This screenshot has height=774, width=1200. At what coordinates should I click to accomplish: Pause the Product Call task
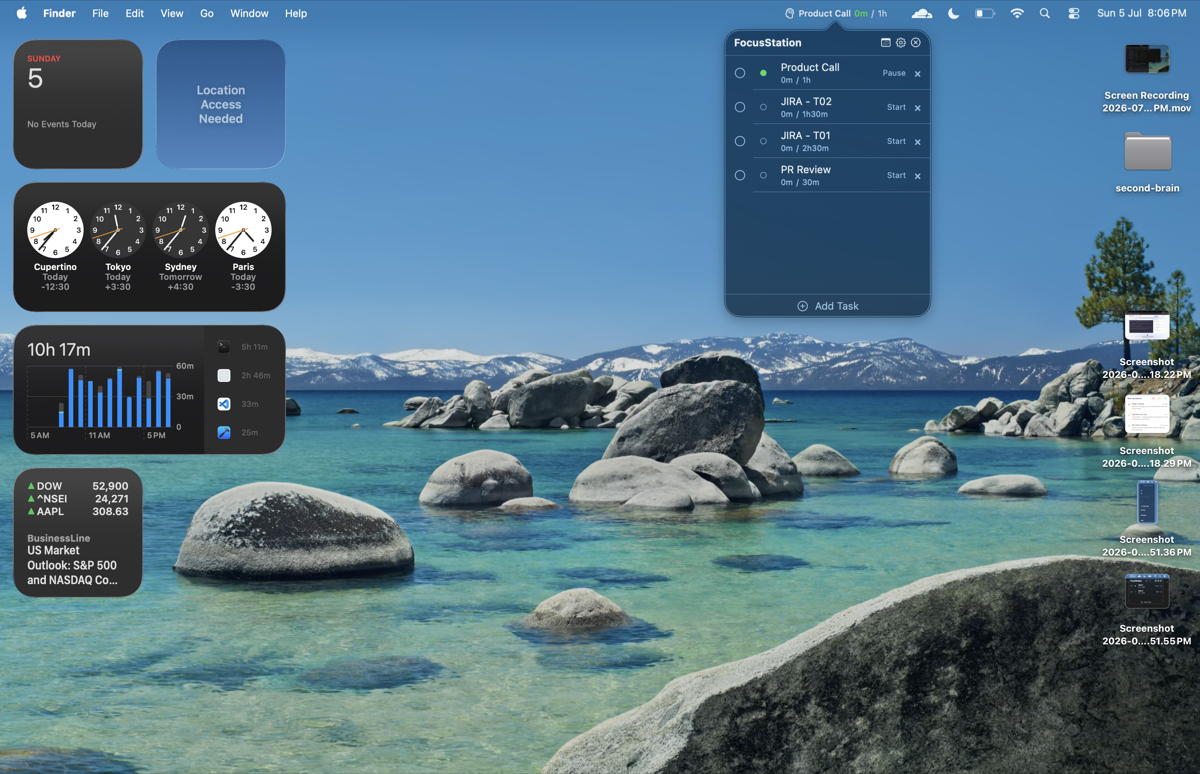tap(894, 73)
